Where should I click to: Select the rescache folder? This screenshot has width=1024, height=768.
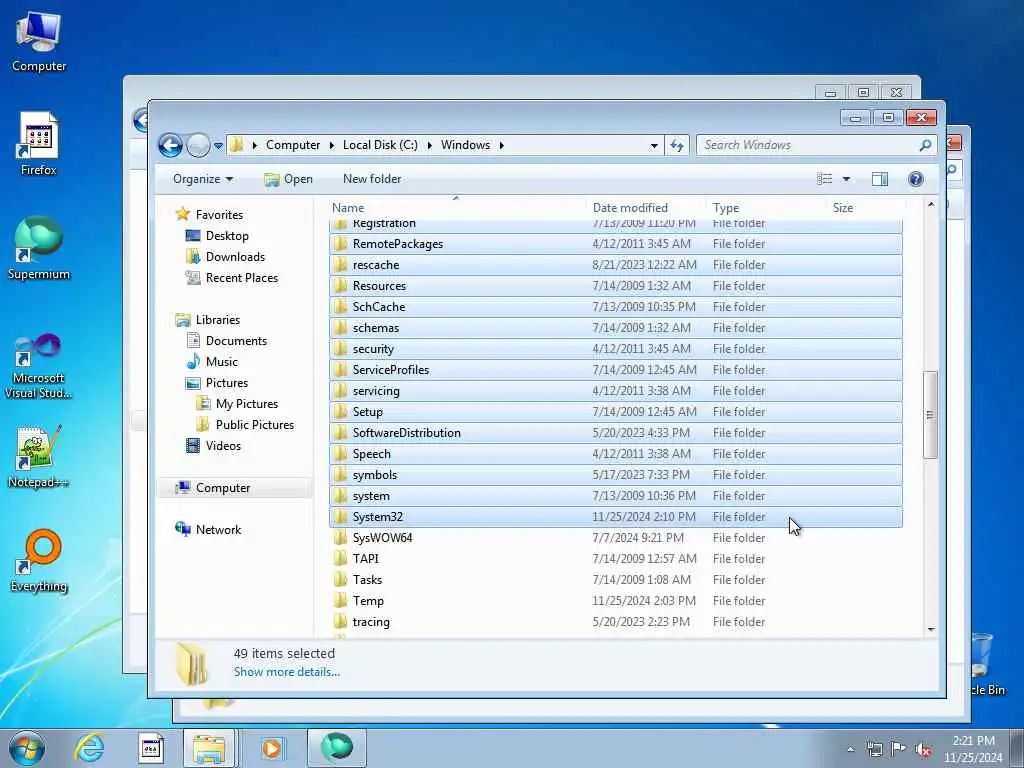[616, 264]
